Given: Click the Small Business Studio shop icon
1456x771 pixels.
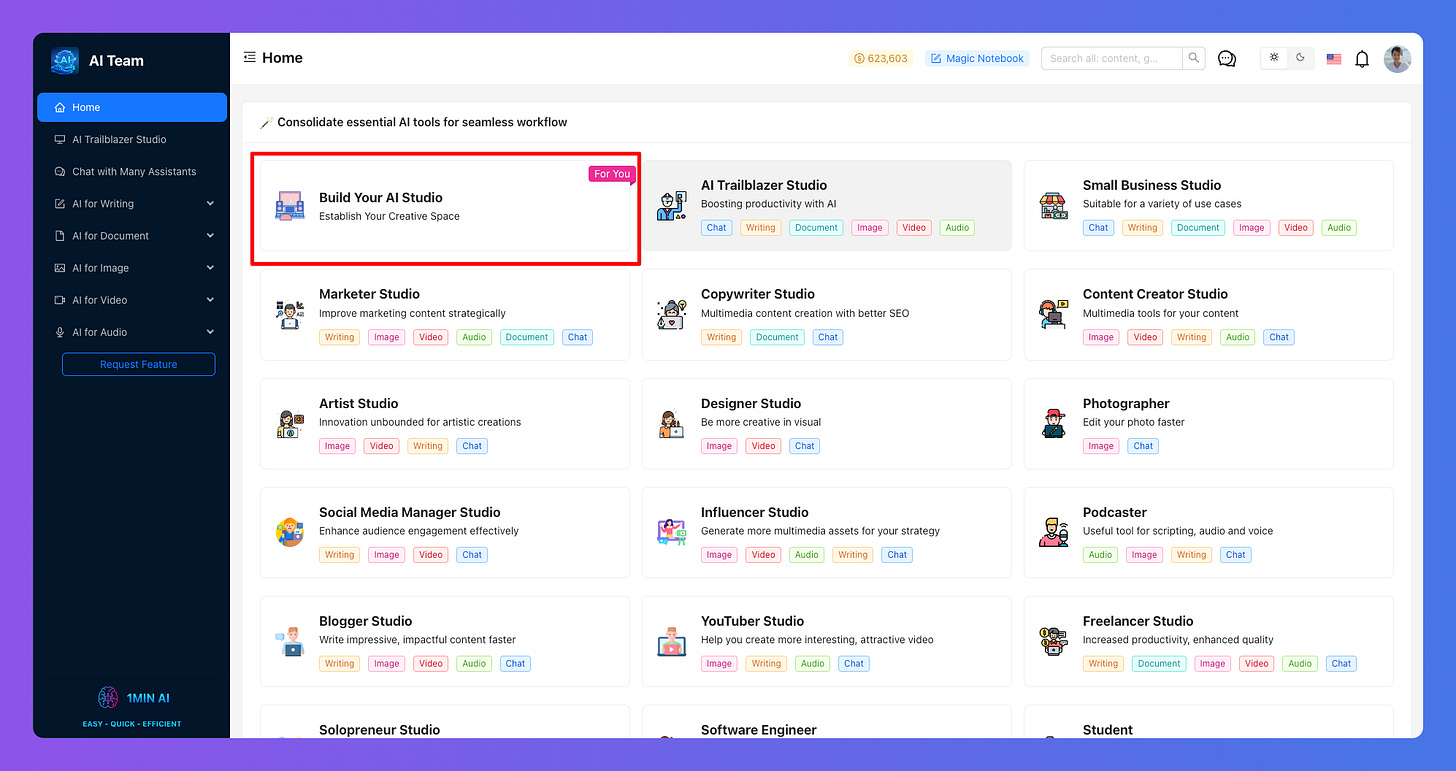Looking at the screenshot, I should pos(1054,206).
